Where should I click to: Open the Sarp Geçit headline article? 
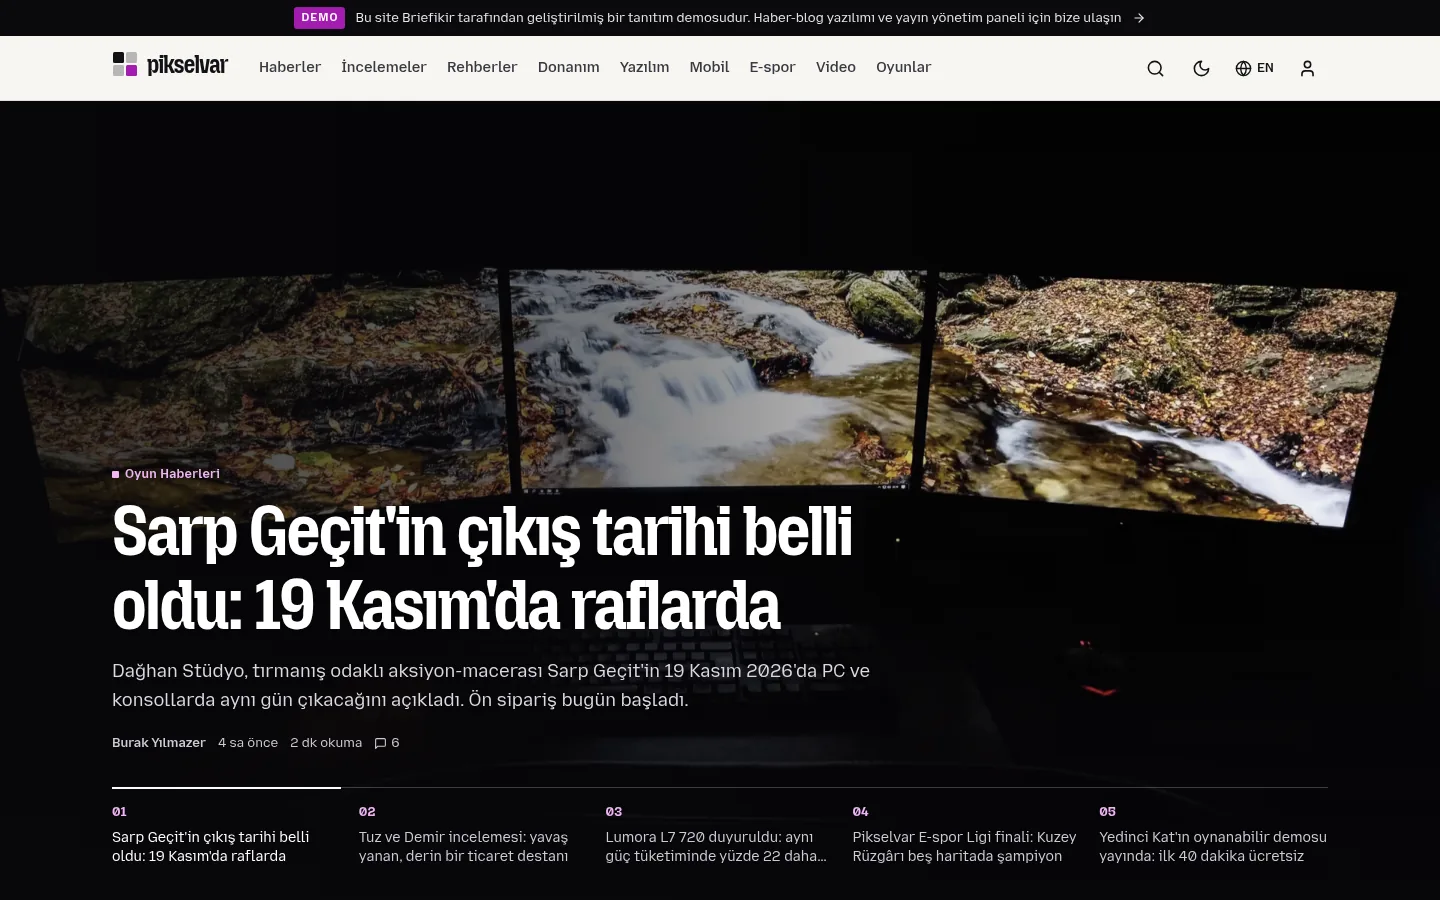click(x=482, y=568)
